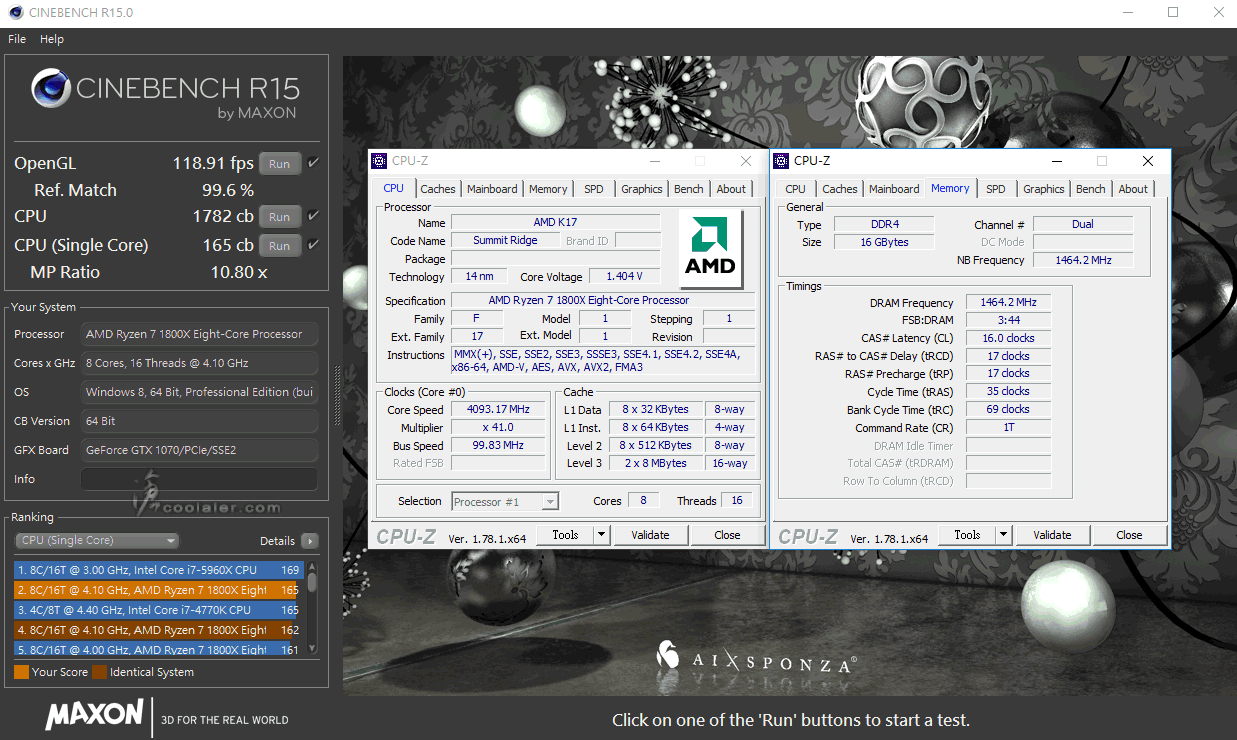
Task: Select ranking row 4 scoring 162
Action: (x=159, y=630)
